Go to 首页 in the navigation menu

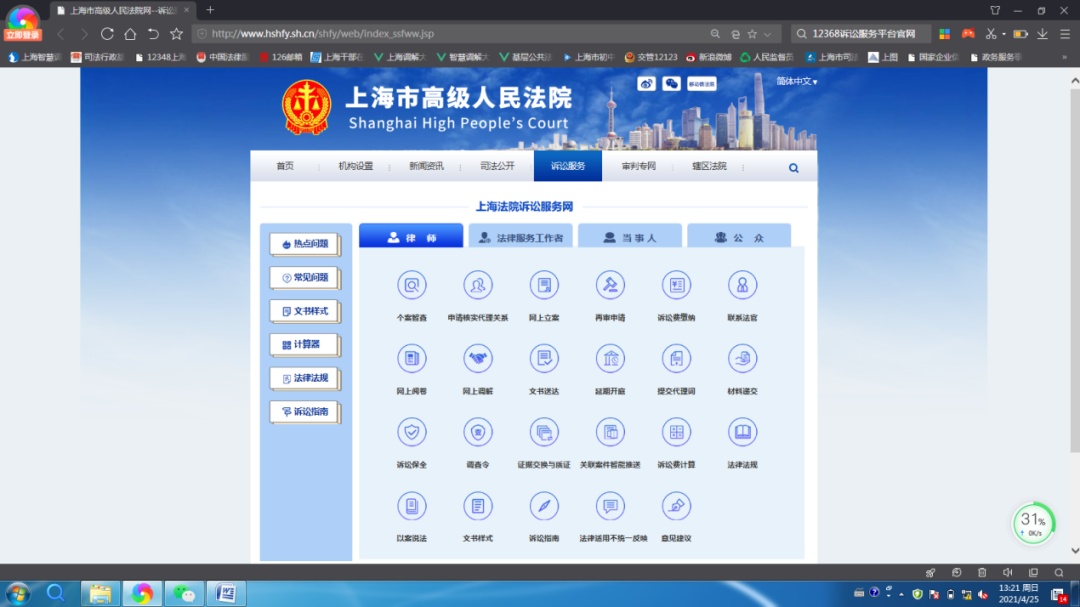pyautogui.click(x=285, y=166)
